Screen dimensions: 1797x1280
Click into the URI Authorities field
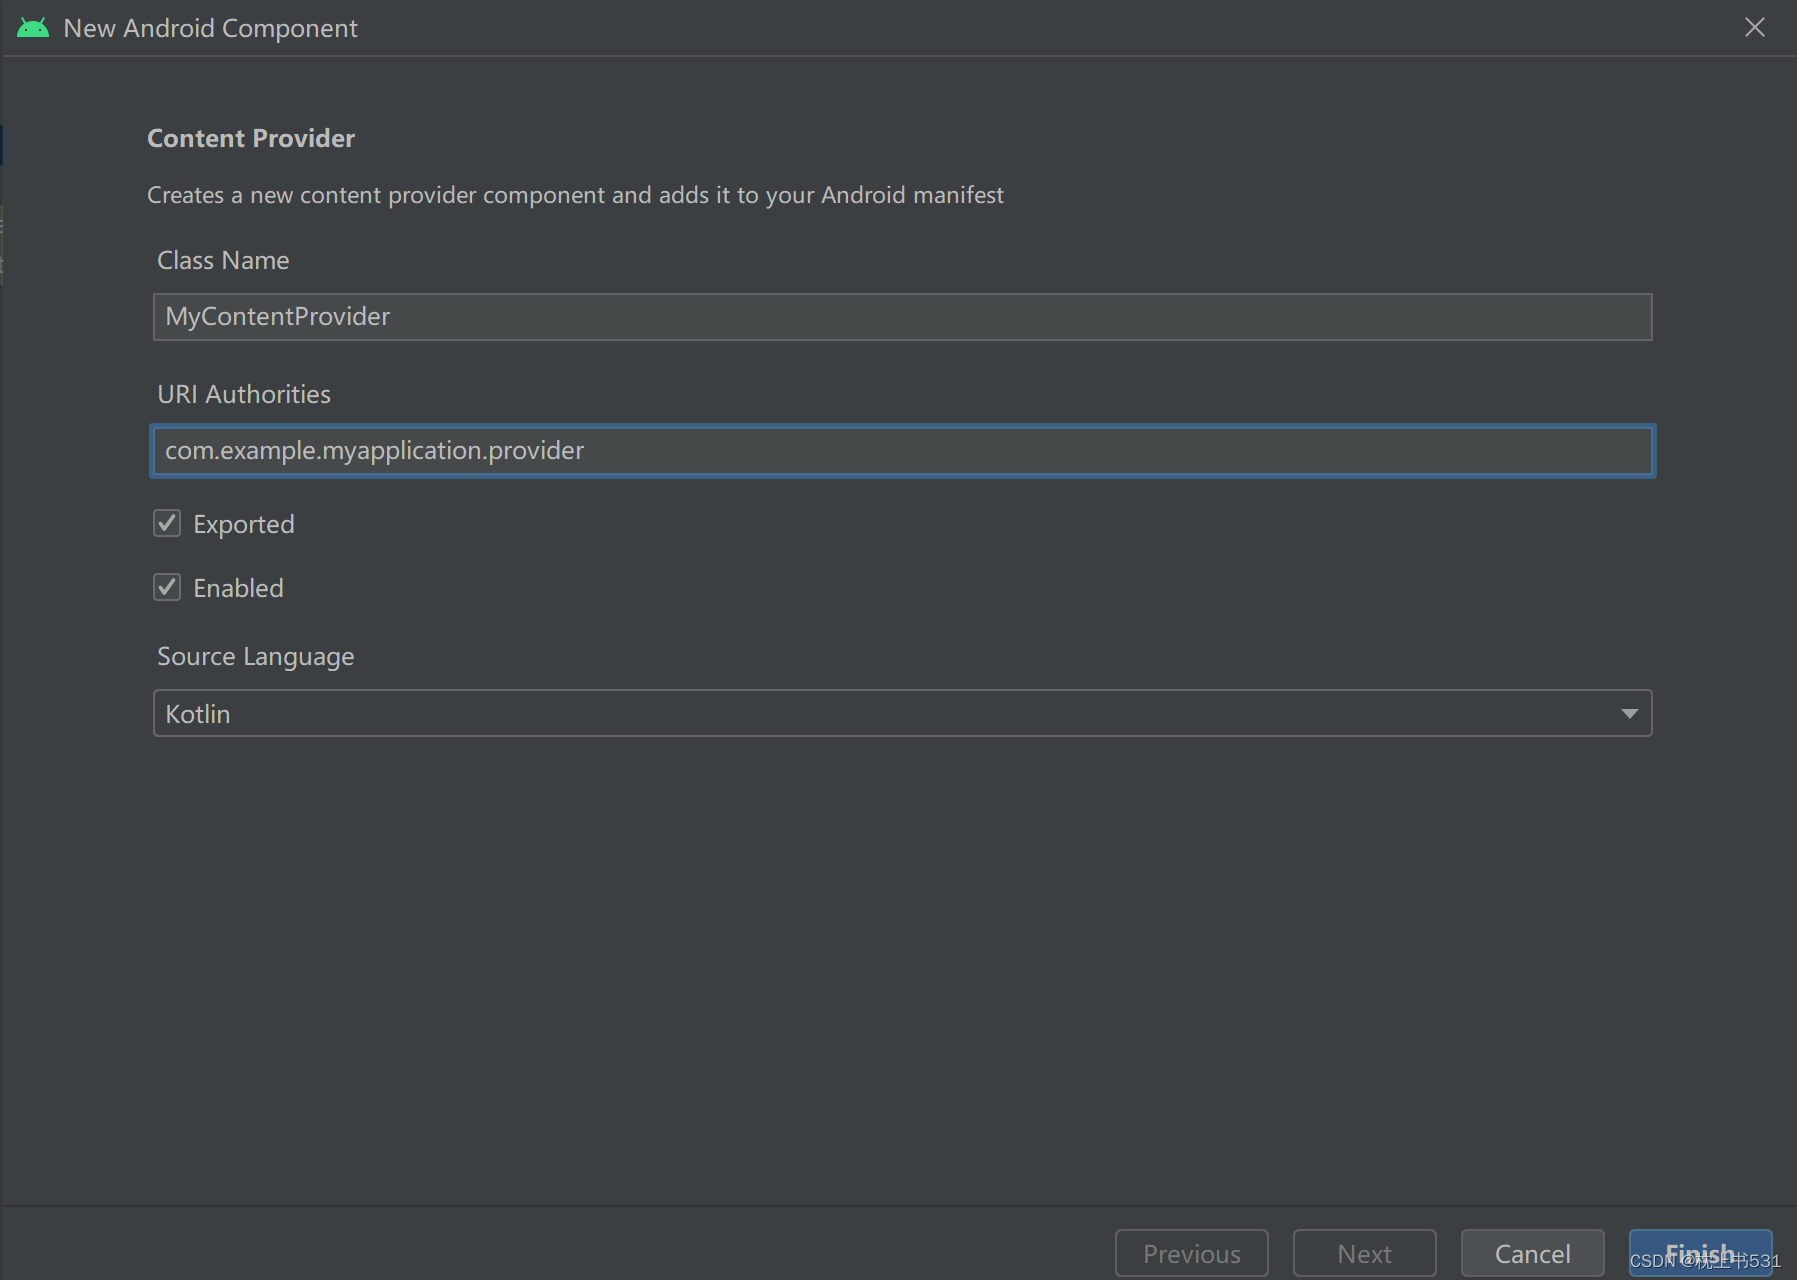[x=901, y=451]
